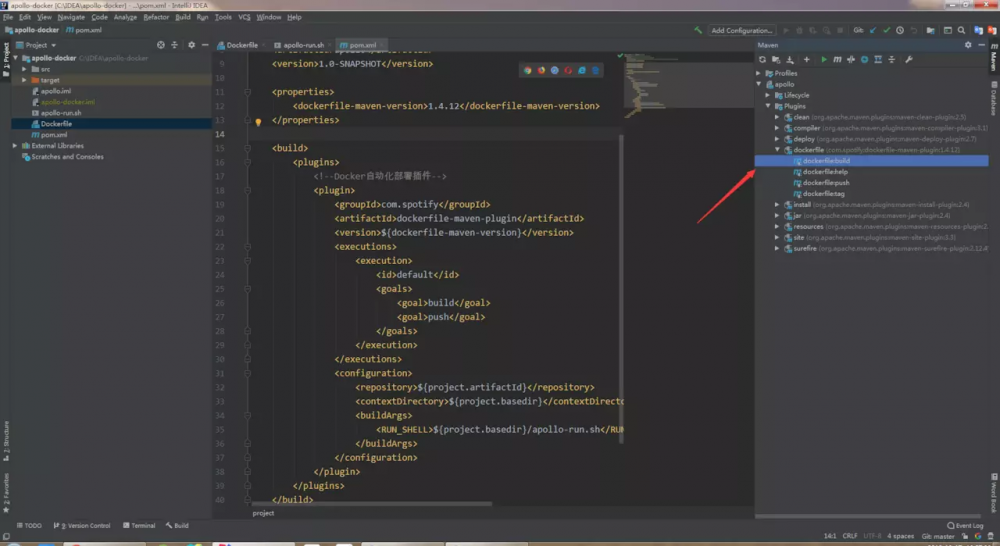Select dockerfile:push goal in Maven tree

(x=826, y=183)
